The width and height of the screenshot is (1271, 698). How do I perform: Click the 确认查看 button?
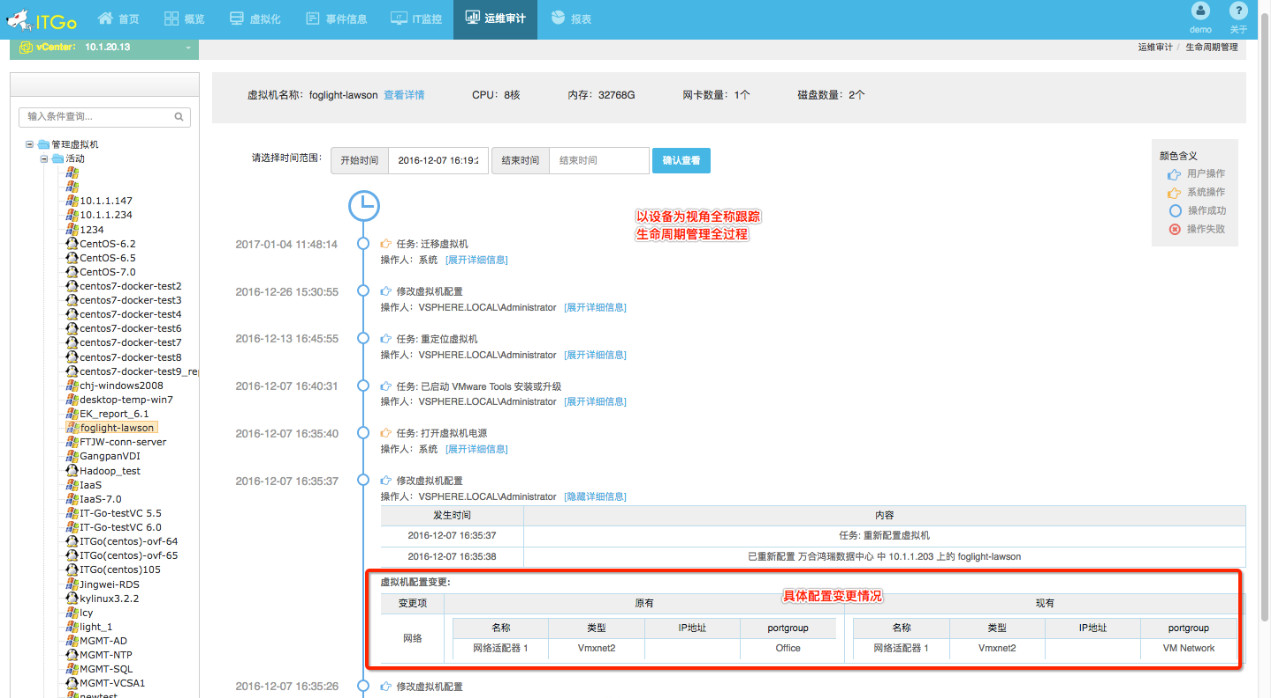[x=681, y=160]
